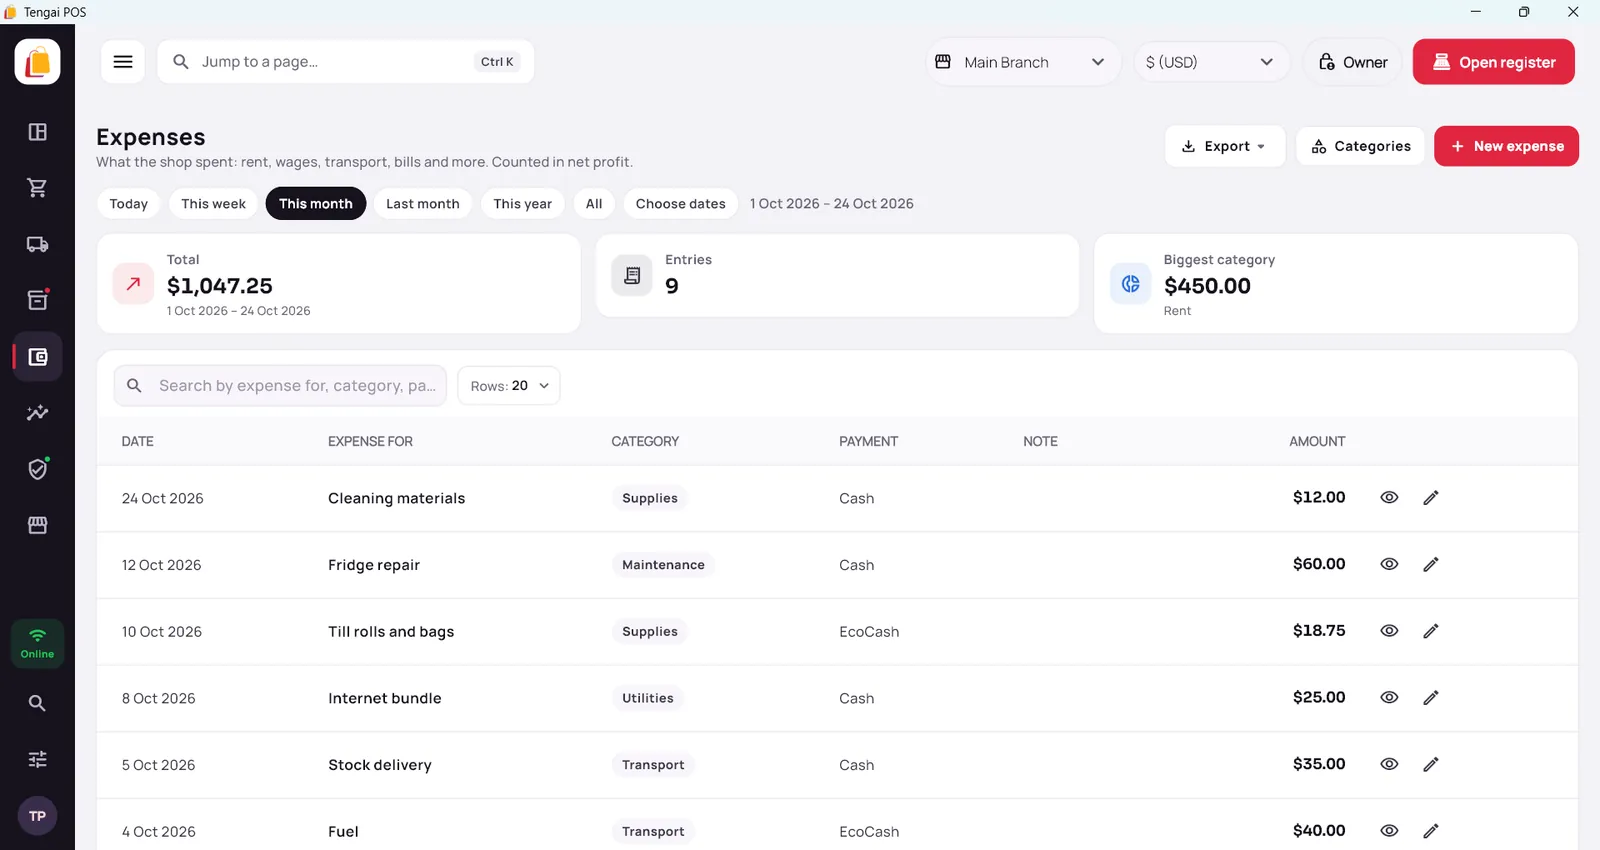Open the $ (USD) currency dropdown
Image resolution: width=1600 pixels, height=850 pixels.
click(x=1210, y=62)
